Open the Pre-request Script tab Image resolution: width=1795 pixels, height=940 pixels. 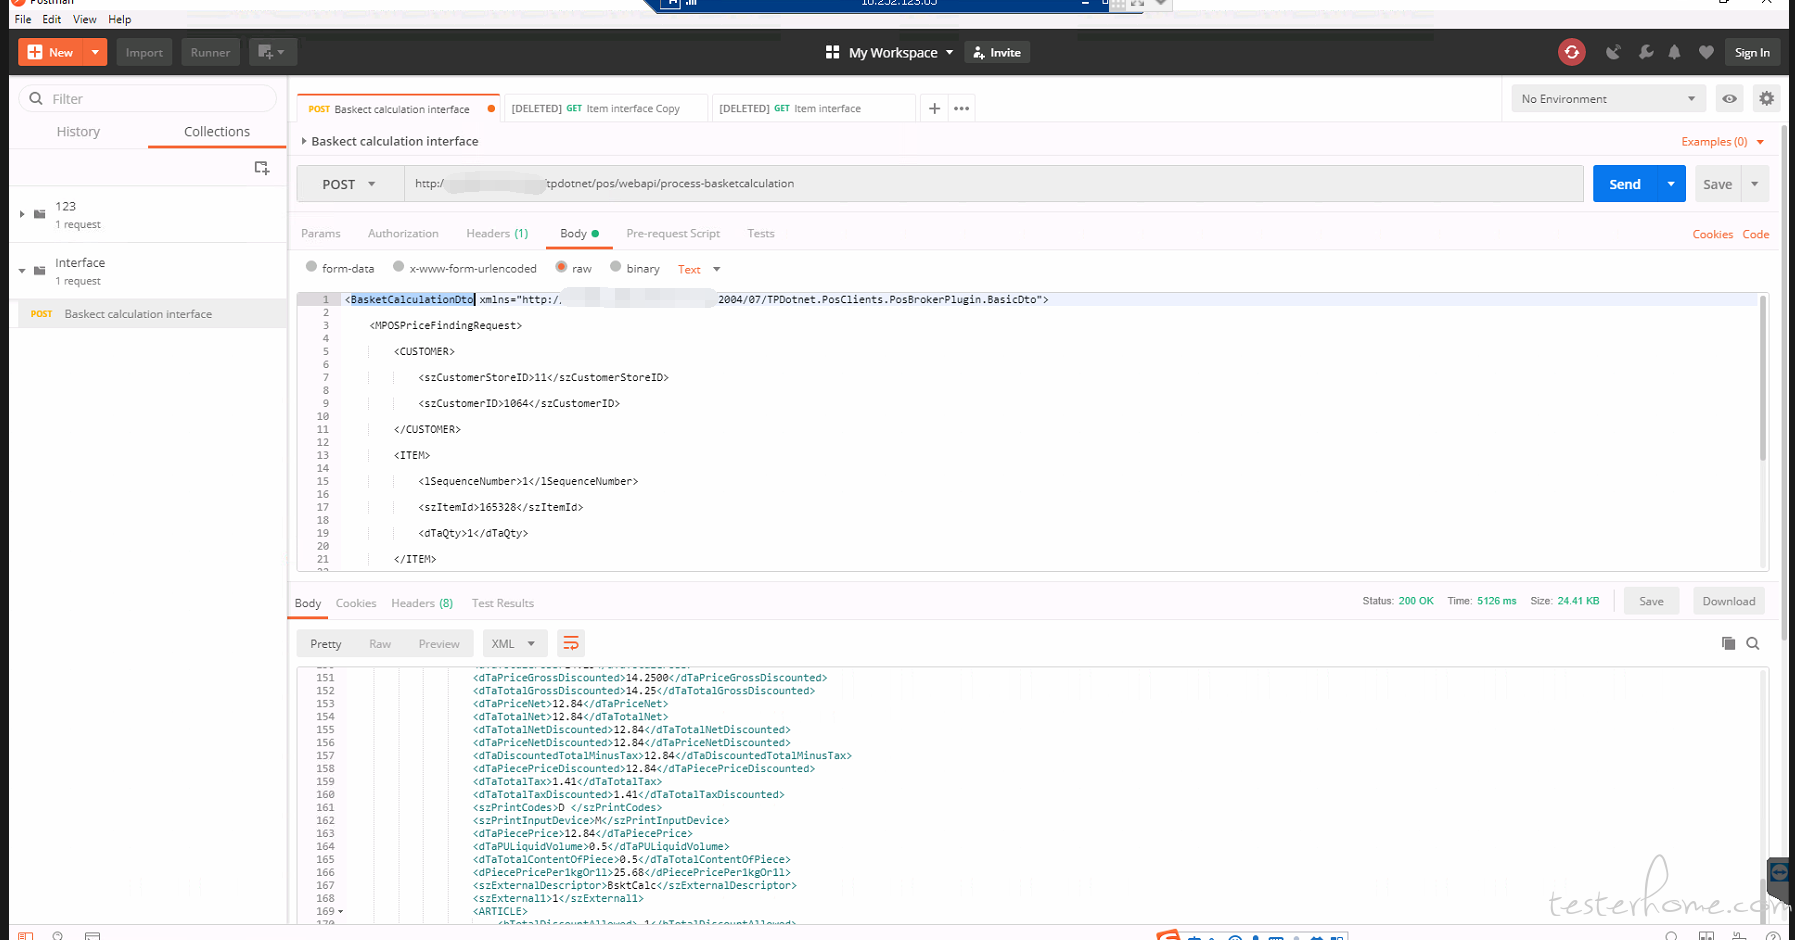coord(673,233)
